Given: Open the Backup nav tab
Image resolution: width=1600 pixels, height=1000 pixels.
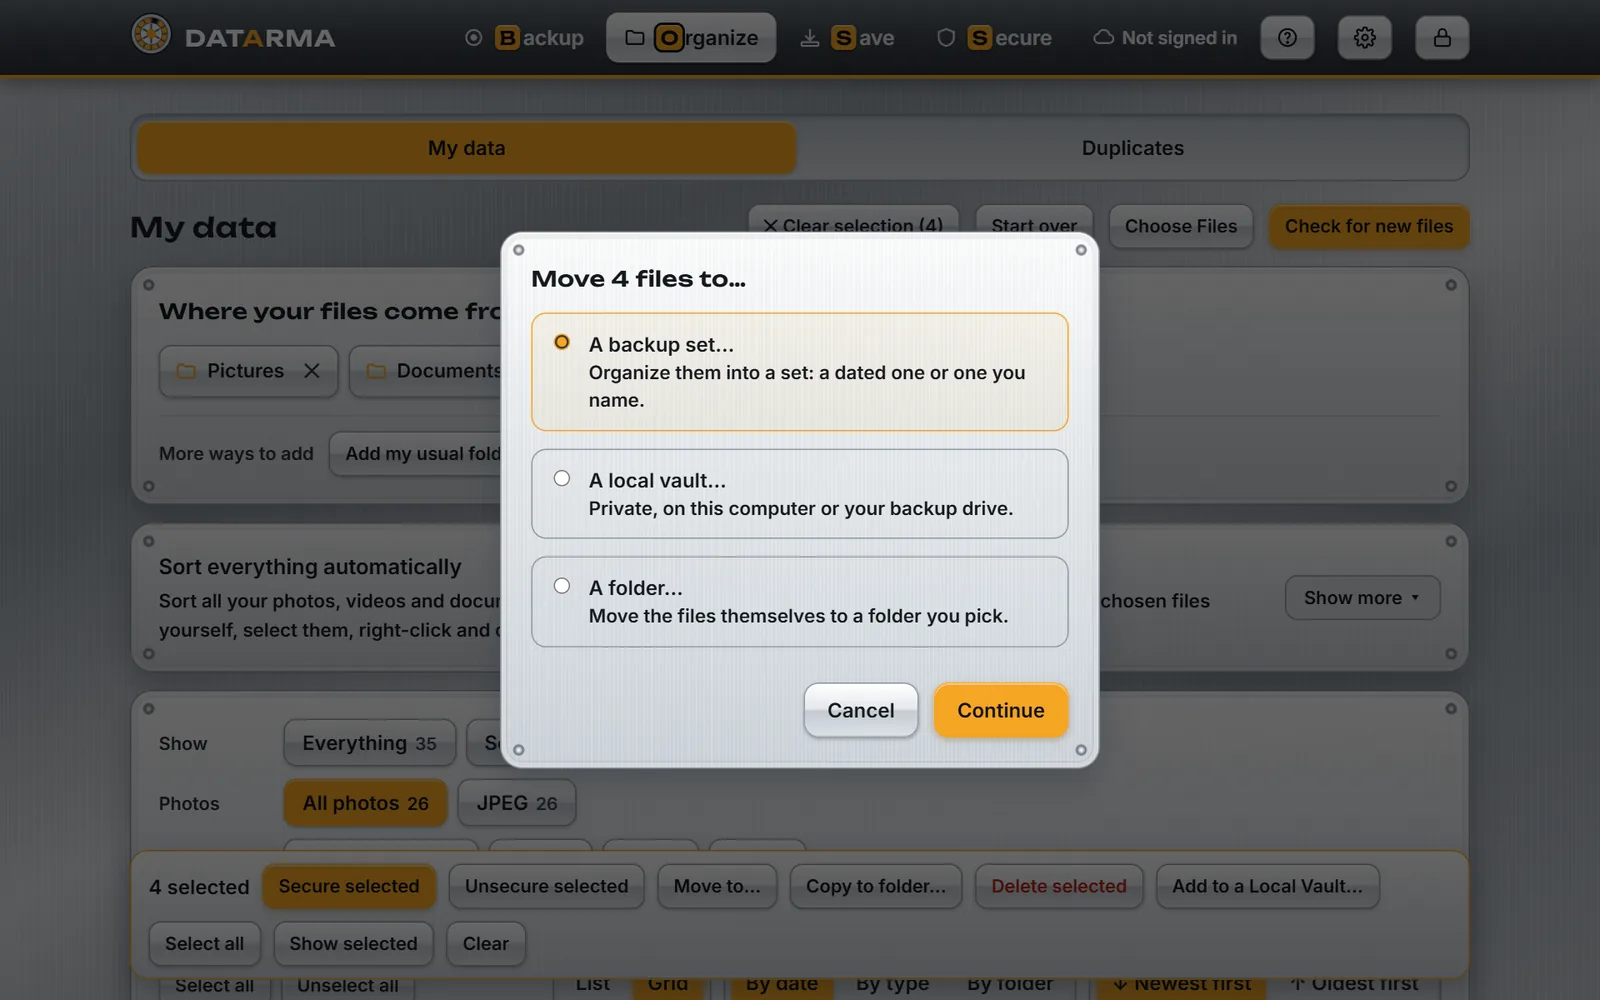Looking at the screenshot, I should (x=525, y=38).
